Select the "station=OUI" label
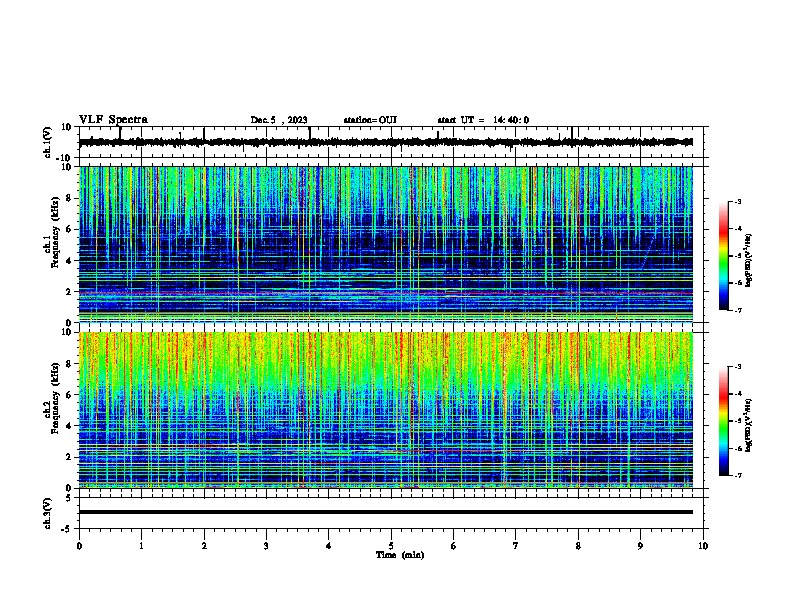 point(370,120)
